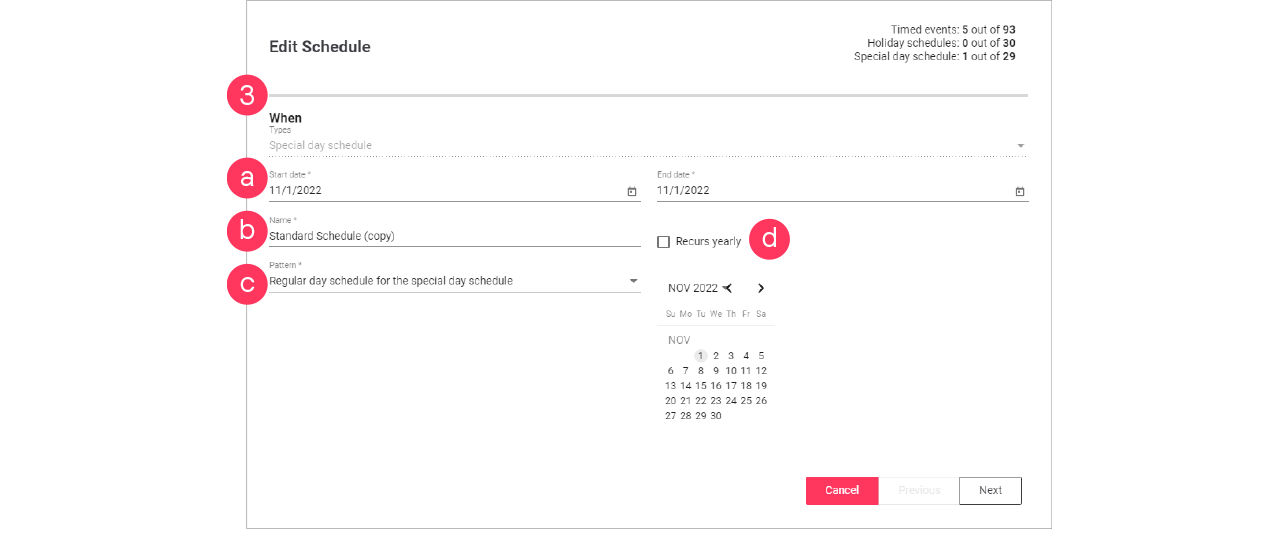Click the Edit Schedule heading
1280x559 pixels.
point(320,47)
